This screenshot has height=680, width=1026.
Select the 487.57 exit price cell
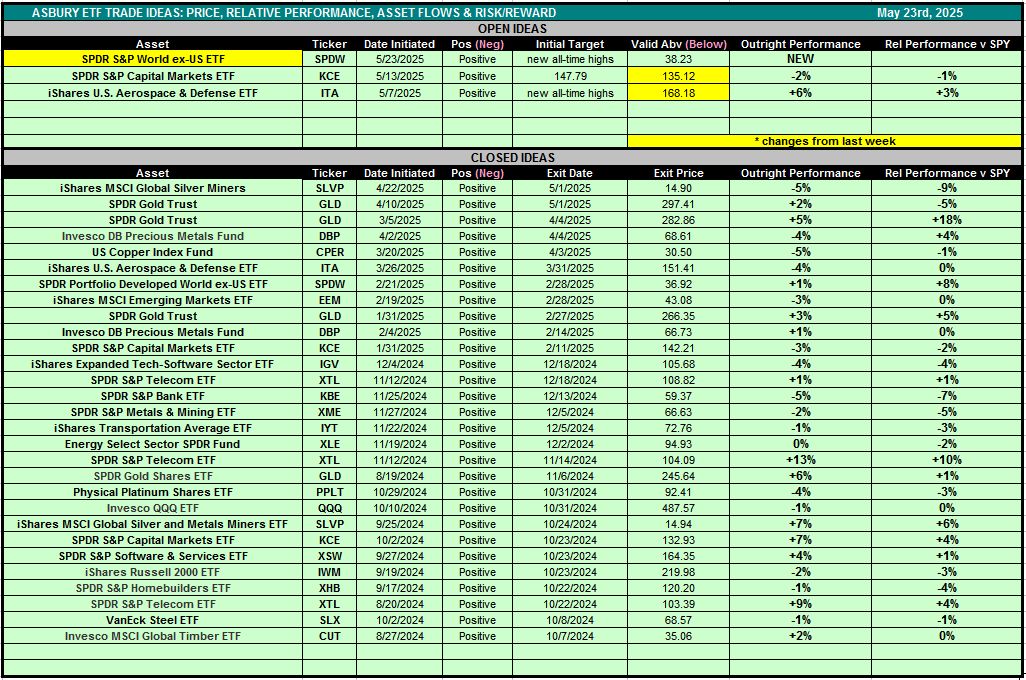click(x=678, y=508)
